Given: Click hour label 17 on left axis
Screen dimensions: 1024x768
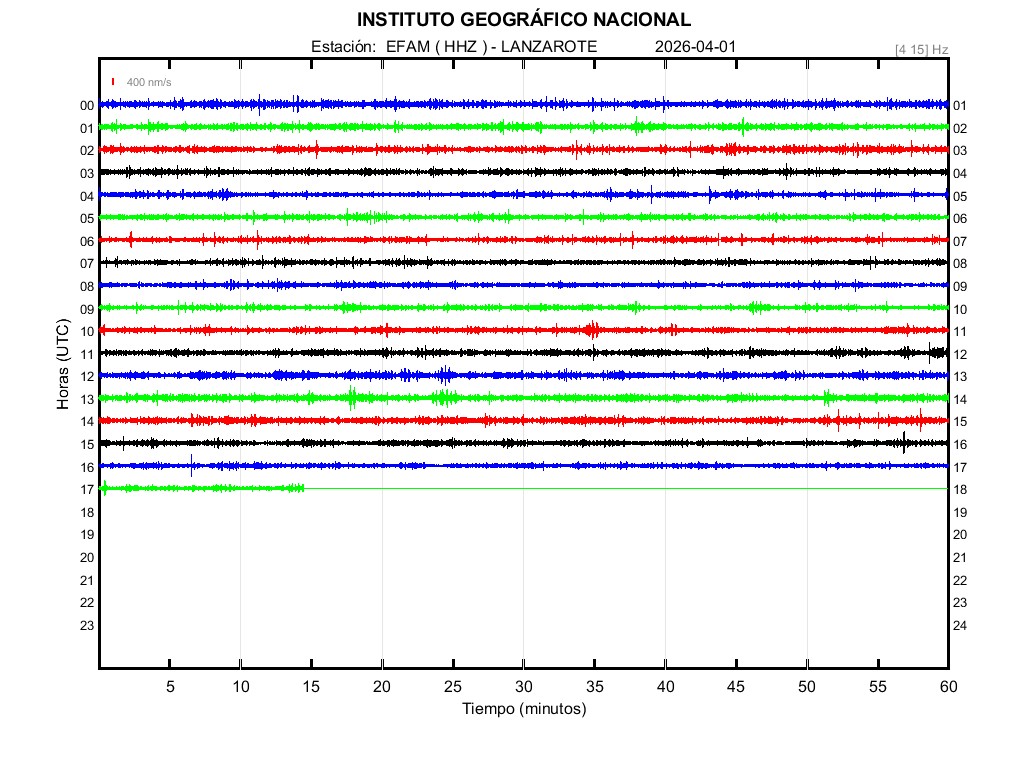Looking at the screenshot, I should click(x=87, y=490).
